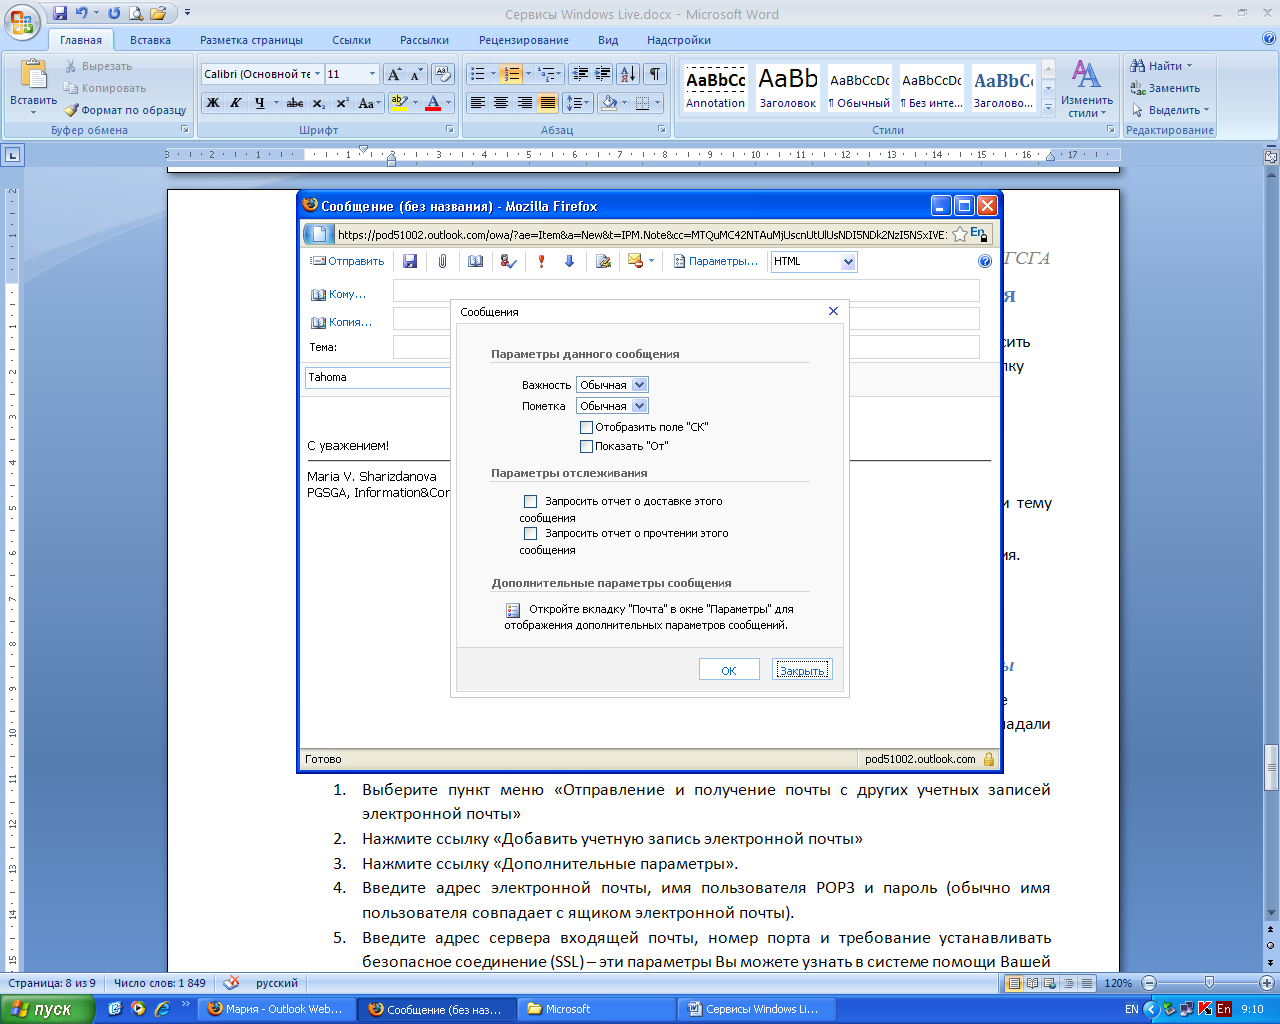The height and width of the screenshot is (1024, 1280).
Task: Adjust the zoom slider in status bar
Action: pyautogui.click(x=1208, y=983)
